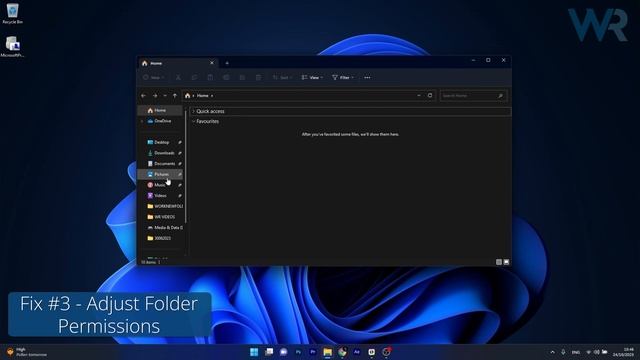Open Pictures in the sidebar
Viewport: 640px width, 360px height.
pyautogui.click(x=160, y=174)
